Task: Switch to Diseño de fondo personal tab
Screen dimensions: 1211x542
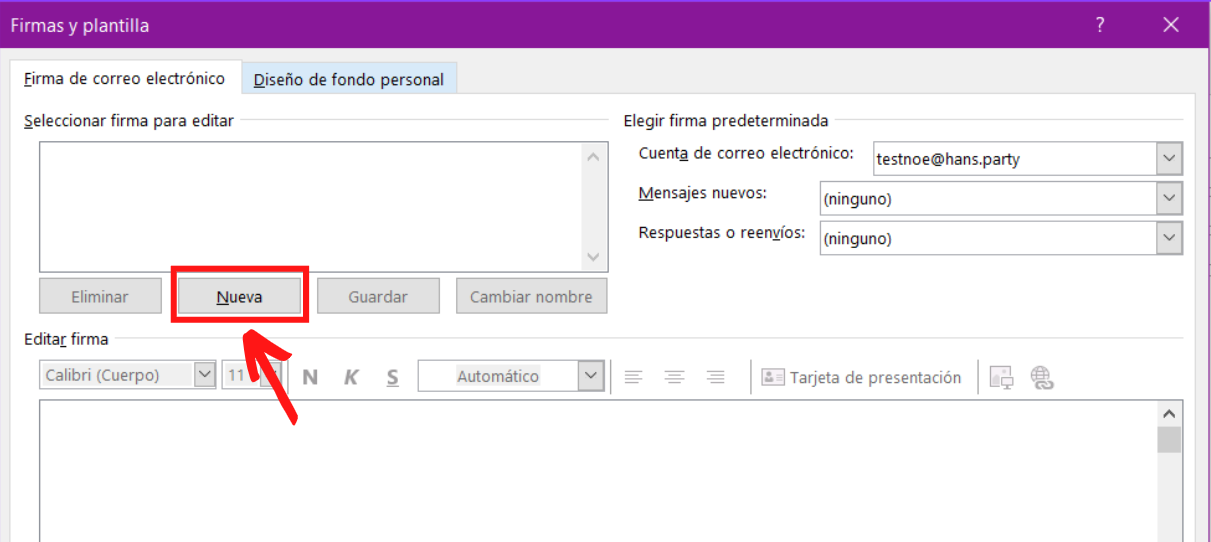Action: (349, 80)
